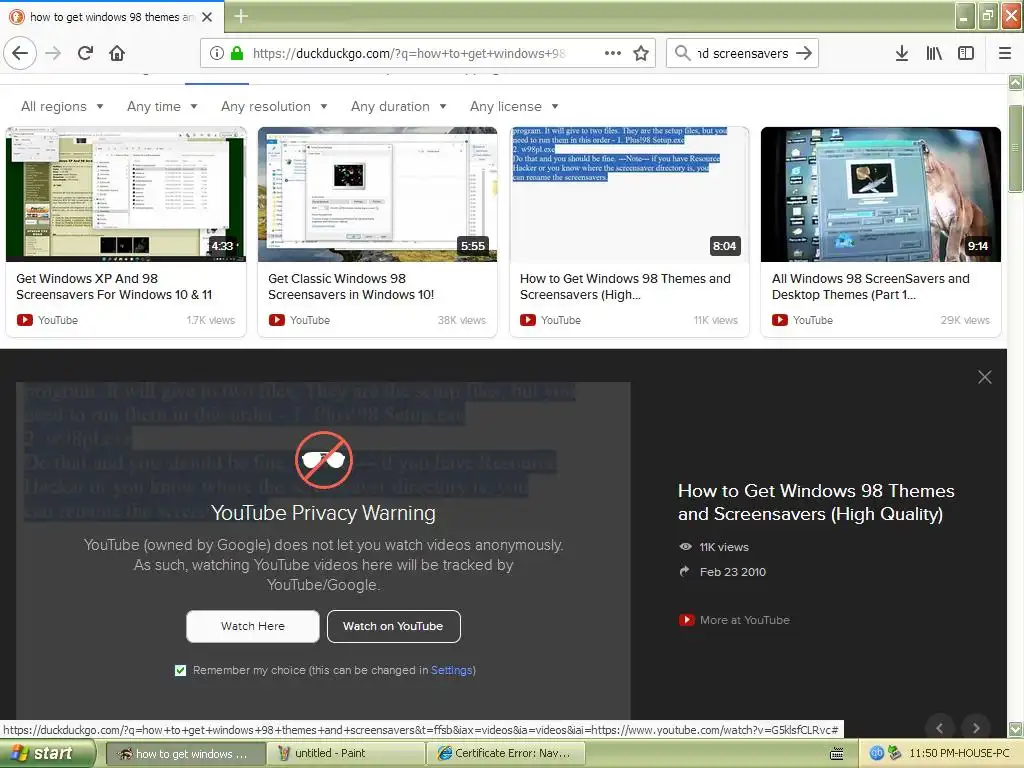Click the share arrow beside Feb 23 2010

(684, 571)
